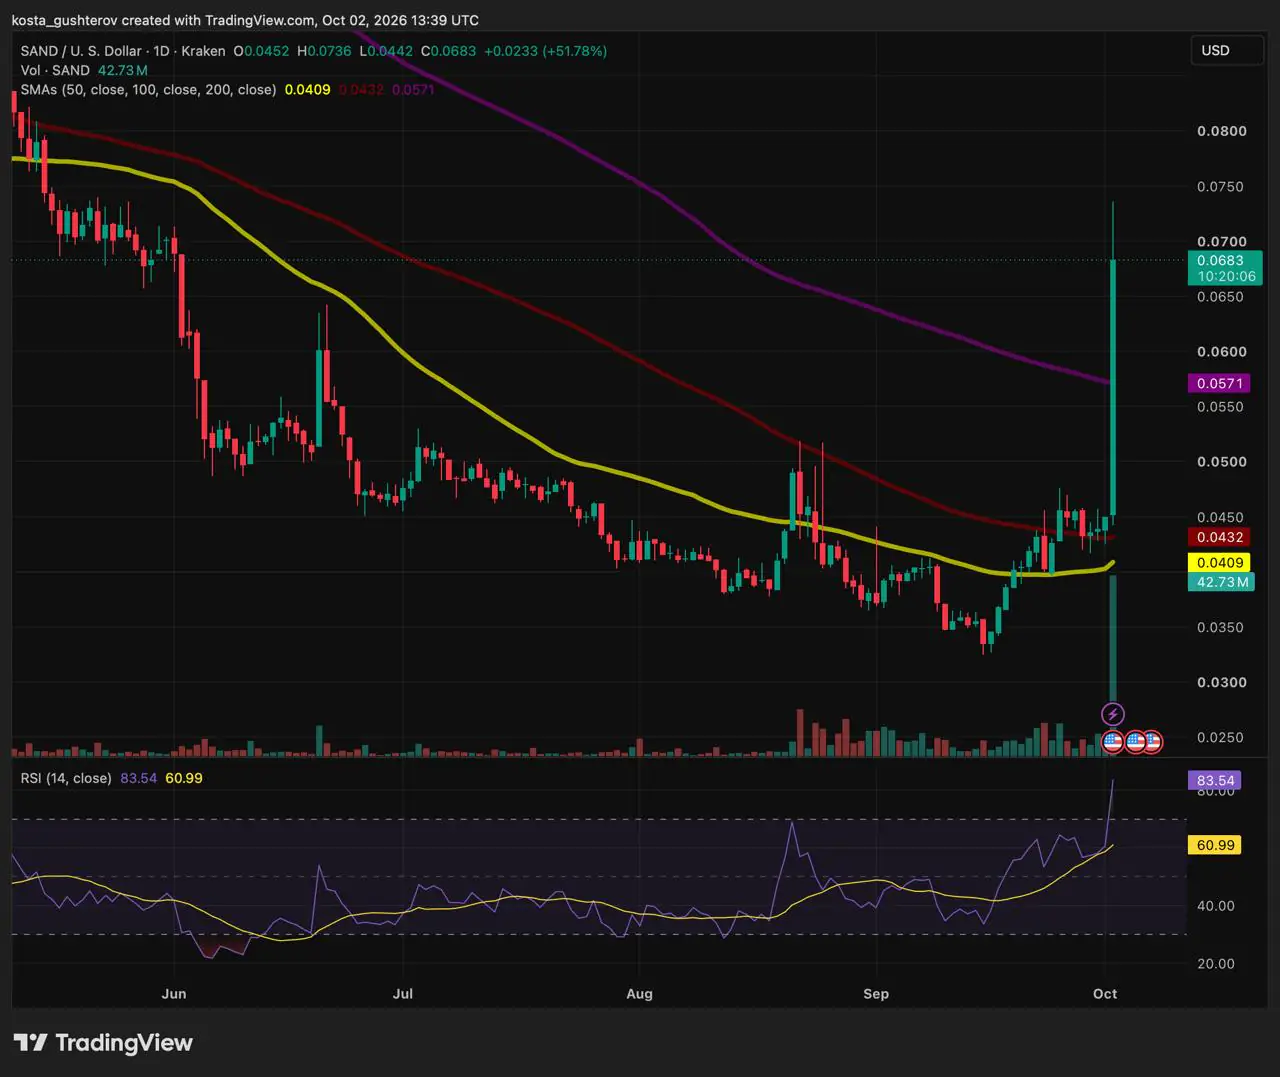Click the 83.54 value beside the RSI label
This screenshot has width=1280, height=1077.
(x=139, y=778)
